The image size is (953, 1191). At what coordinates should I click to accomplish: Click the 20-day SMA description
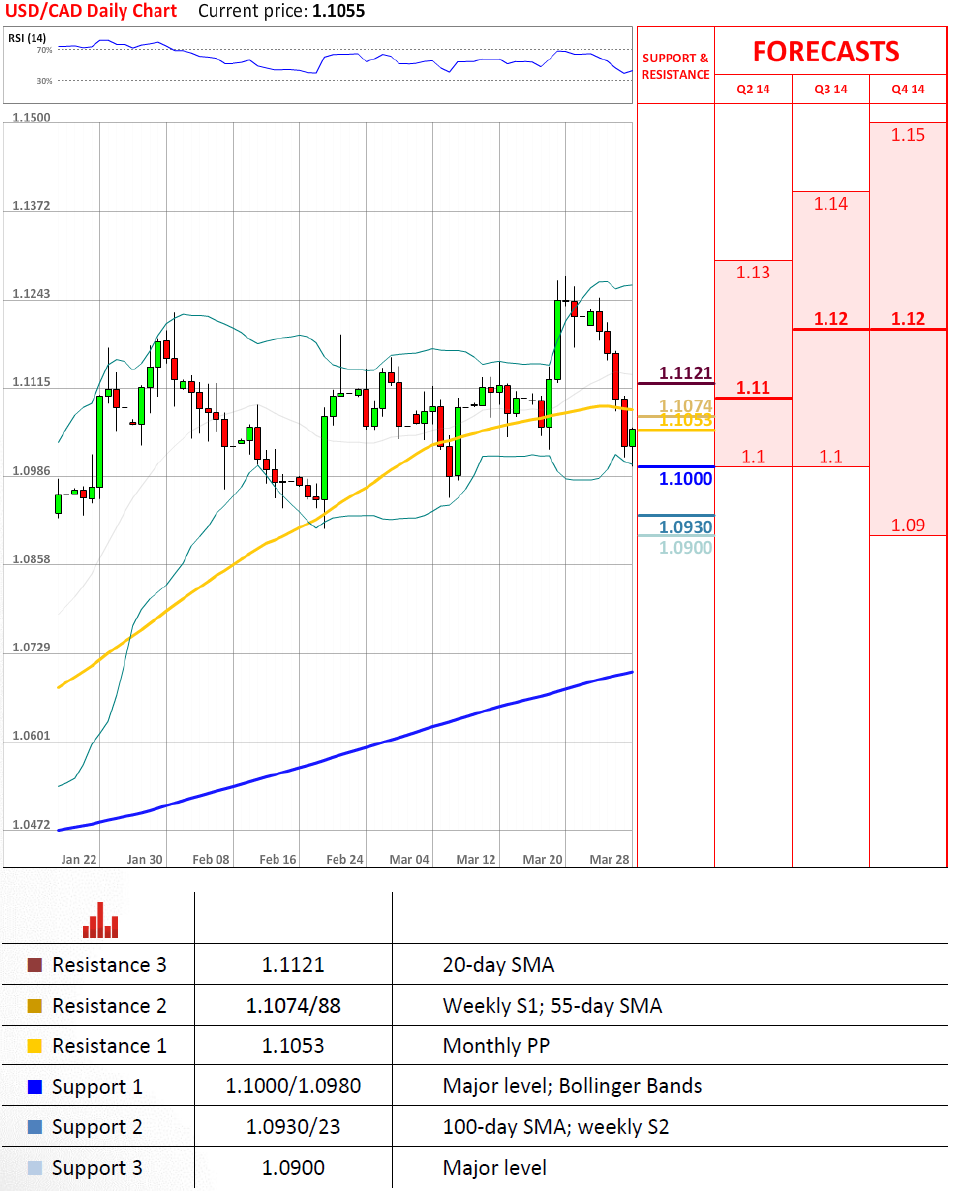[x=498, y=965]
